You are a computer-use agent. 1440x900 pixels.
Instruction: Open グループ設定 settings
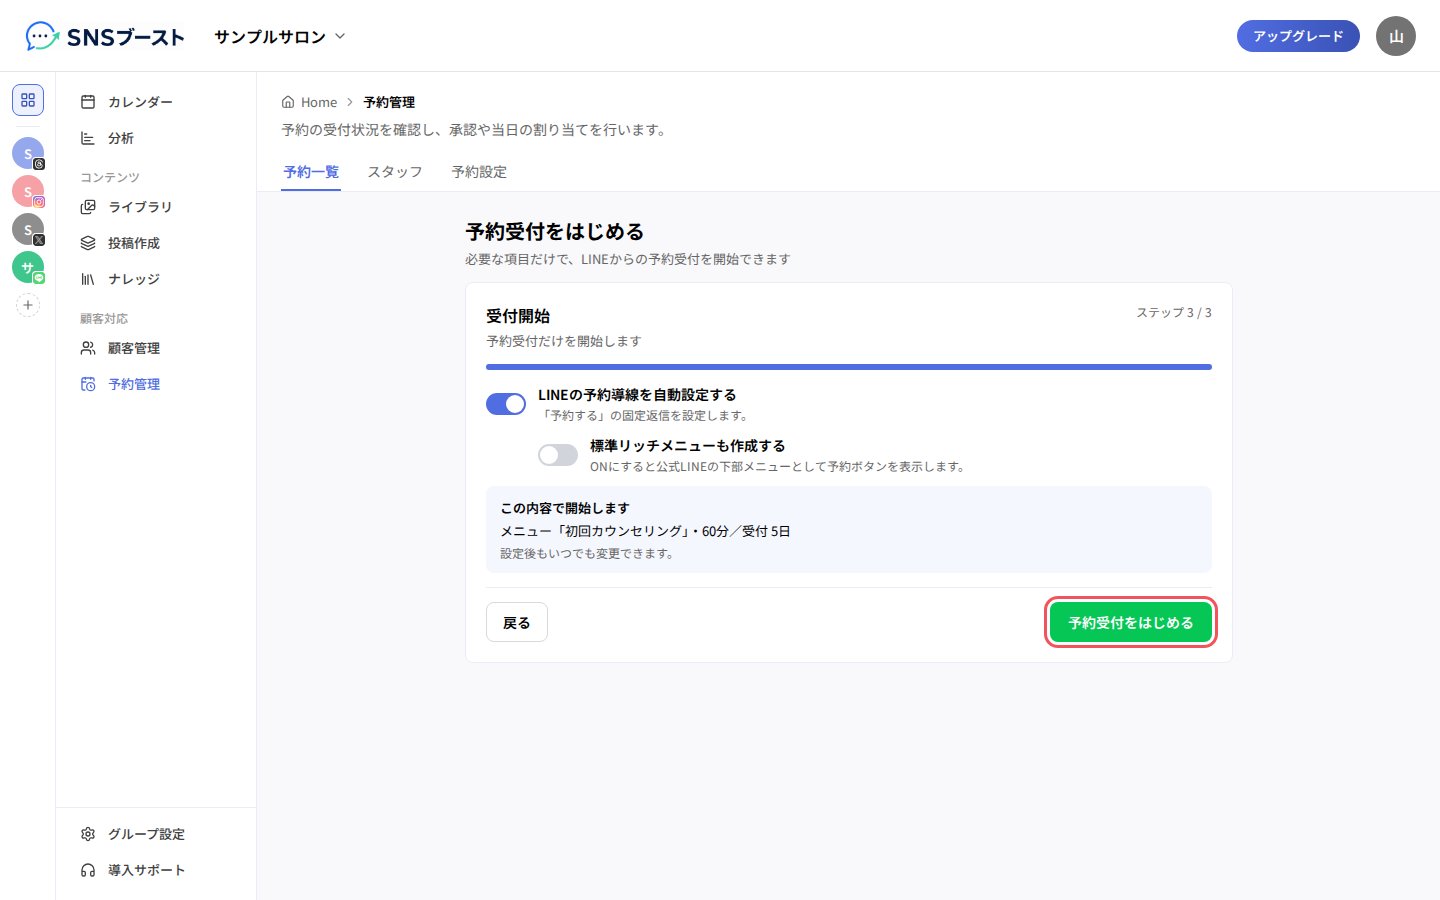[x=156, y=834]
